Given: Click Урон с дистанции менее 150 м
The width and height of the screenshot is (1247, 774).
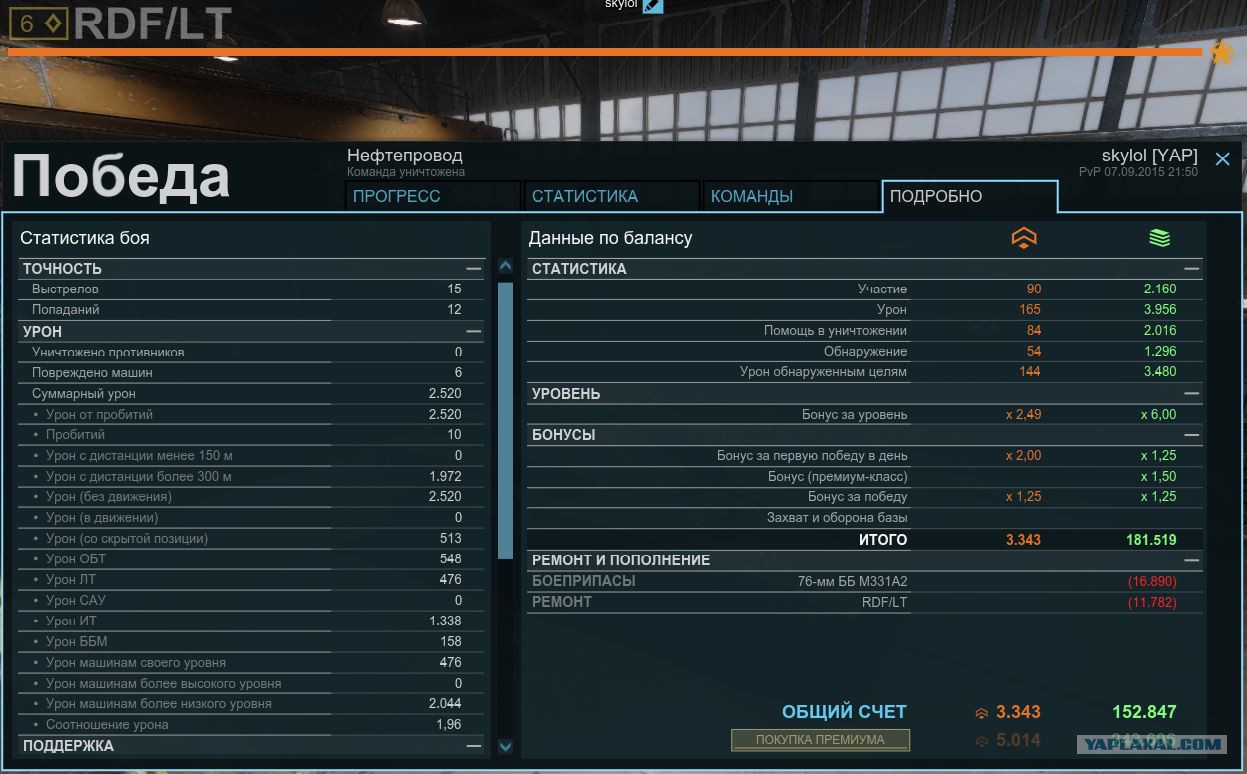Looking at the screenshot, I should (x=251, y=455).
